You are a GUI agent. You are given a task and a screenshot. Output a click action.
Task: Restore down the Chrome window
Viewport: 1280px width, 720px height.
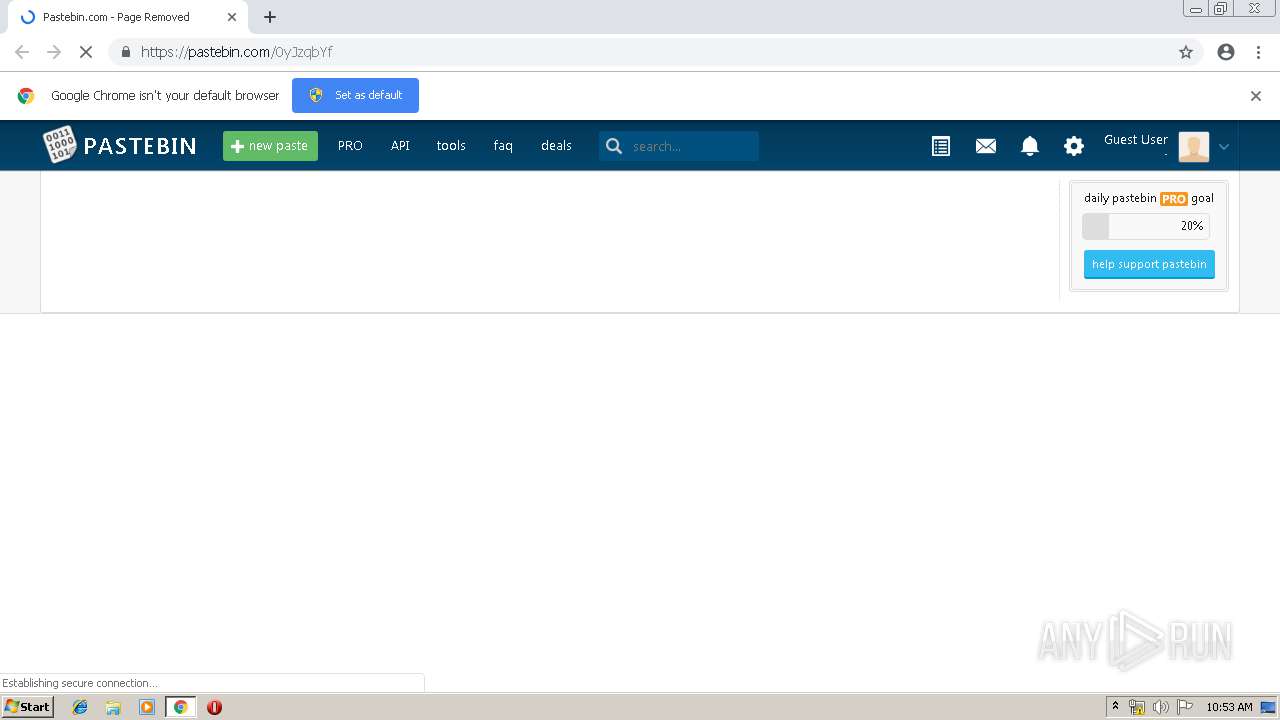pyautogui.click(x=1221, y=9)
